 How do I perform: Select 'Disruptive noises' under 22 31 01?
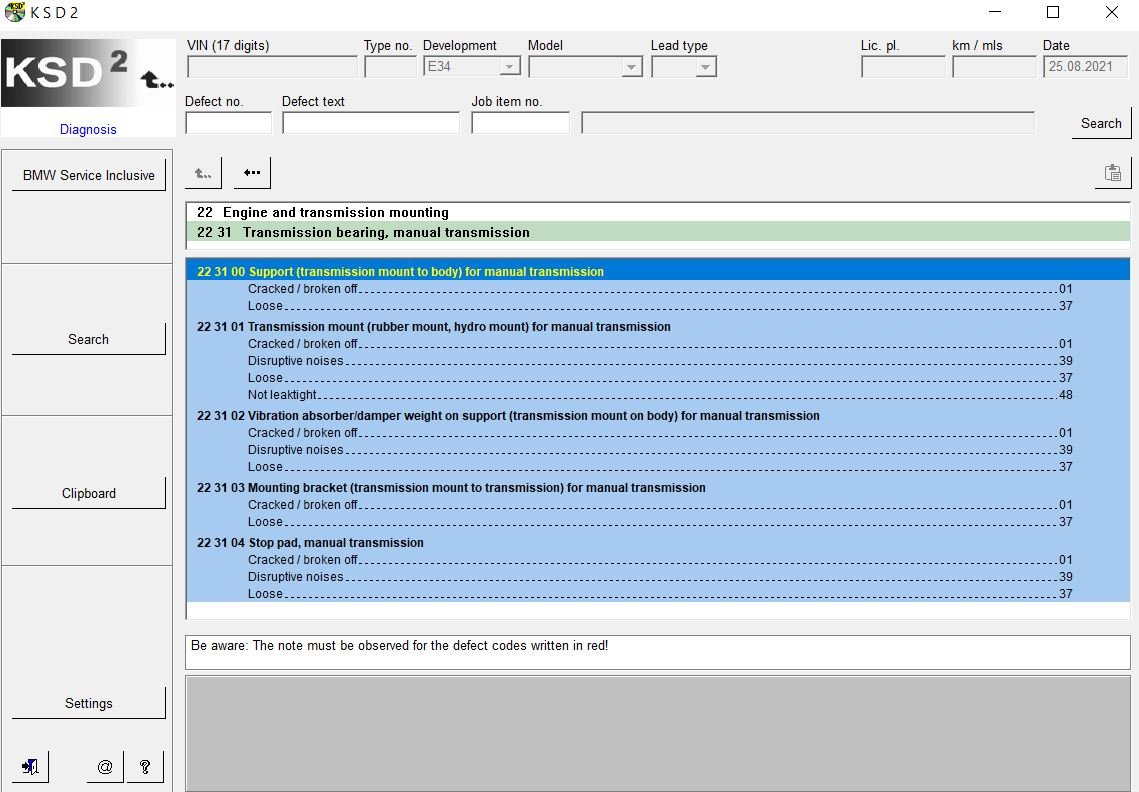(658, 361)
